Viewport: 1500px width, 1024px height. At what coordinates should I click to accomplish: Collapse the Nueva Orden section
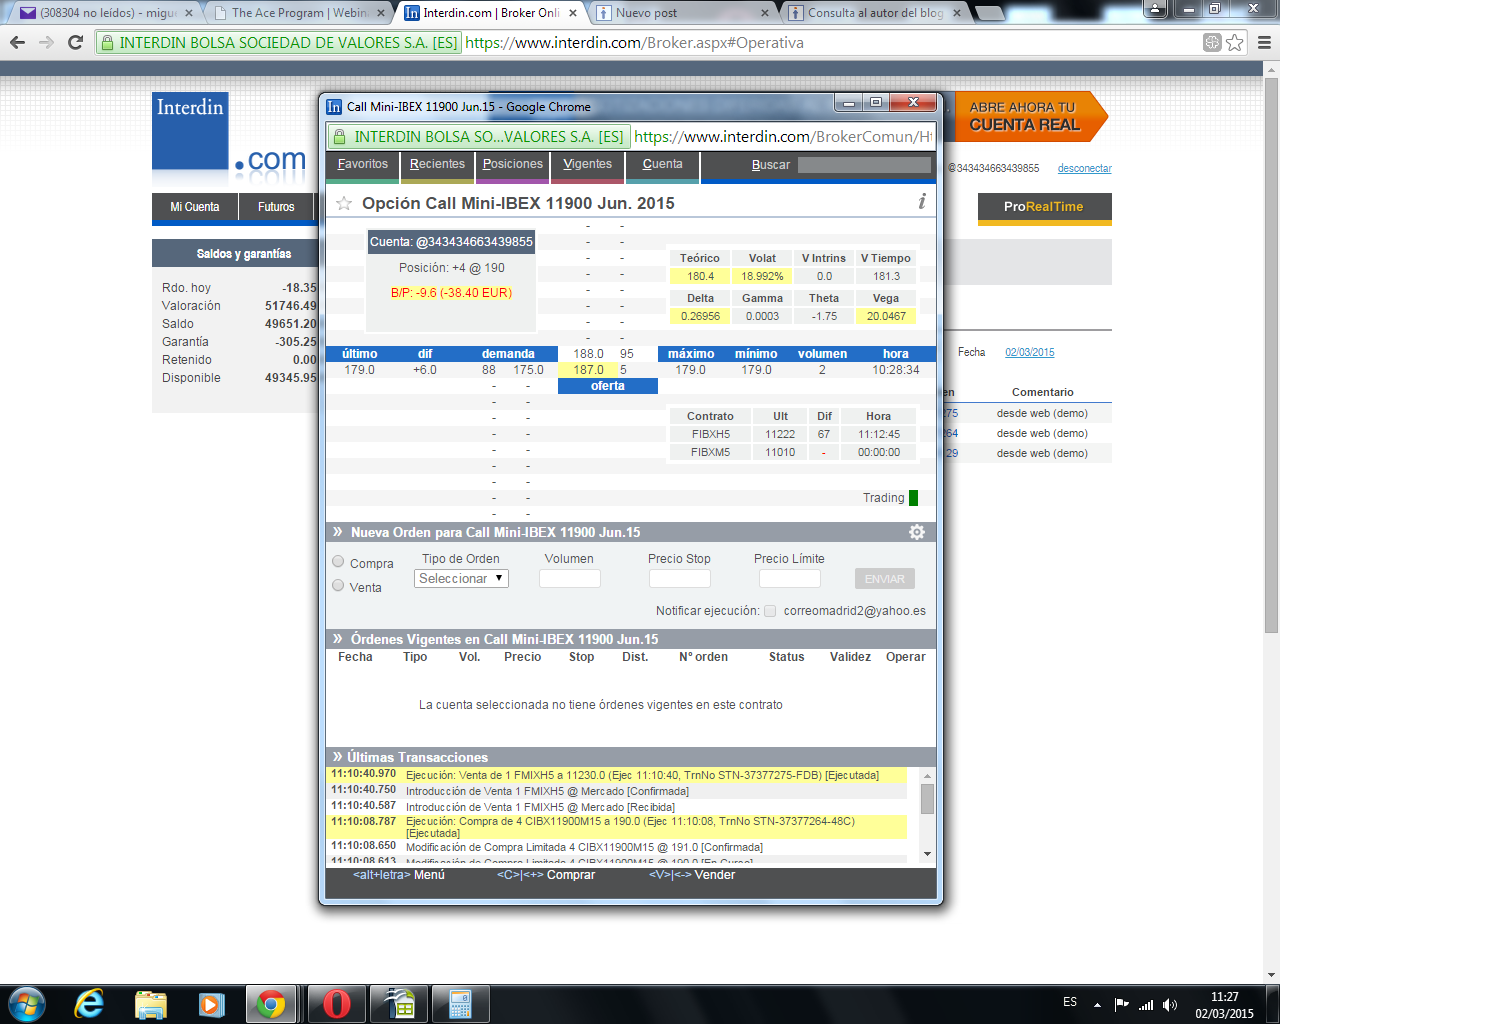coord(338,532)
